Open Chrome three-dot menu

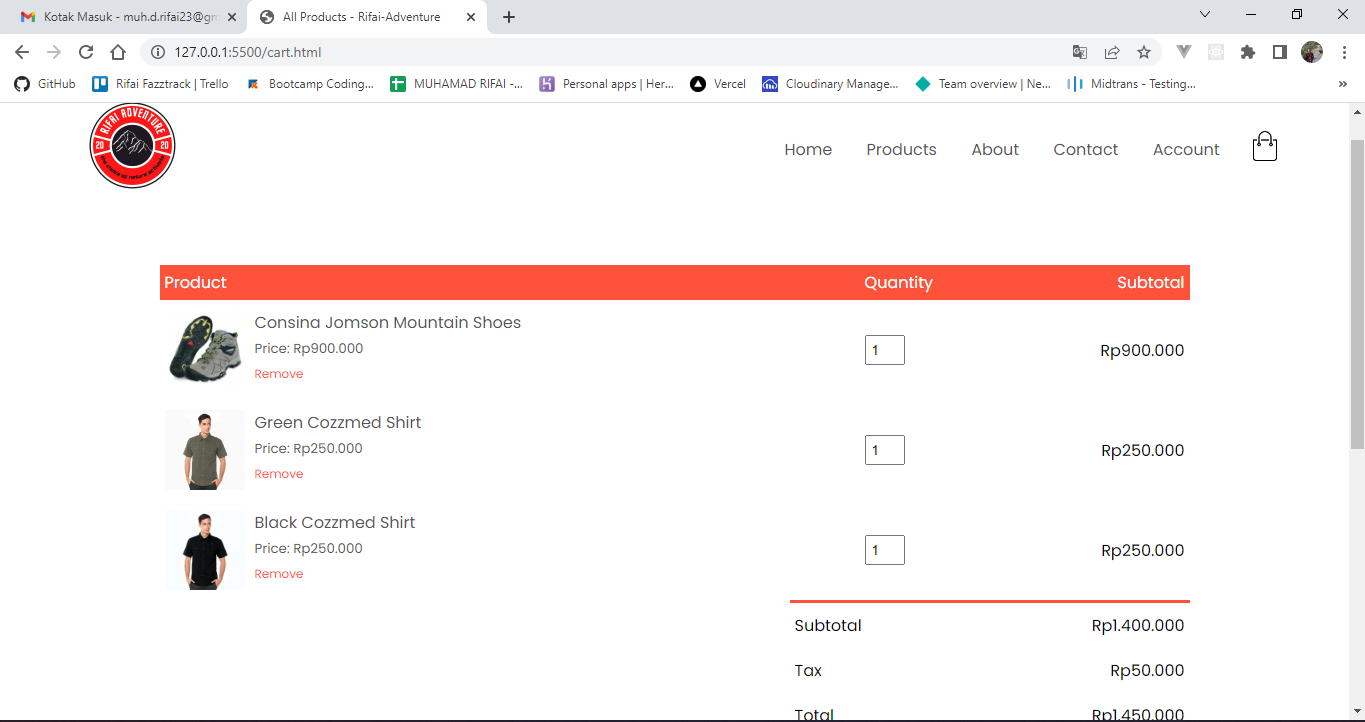click(1345, 52)
